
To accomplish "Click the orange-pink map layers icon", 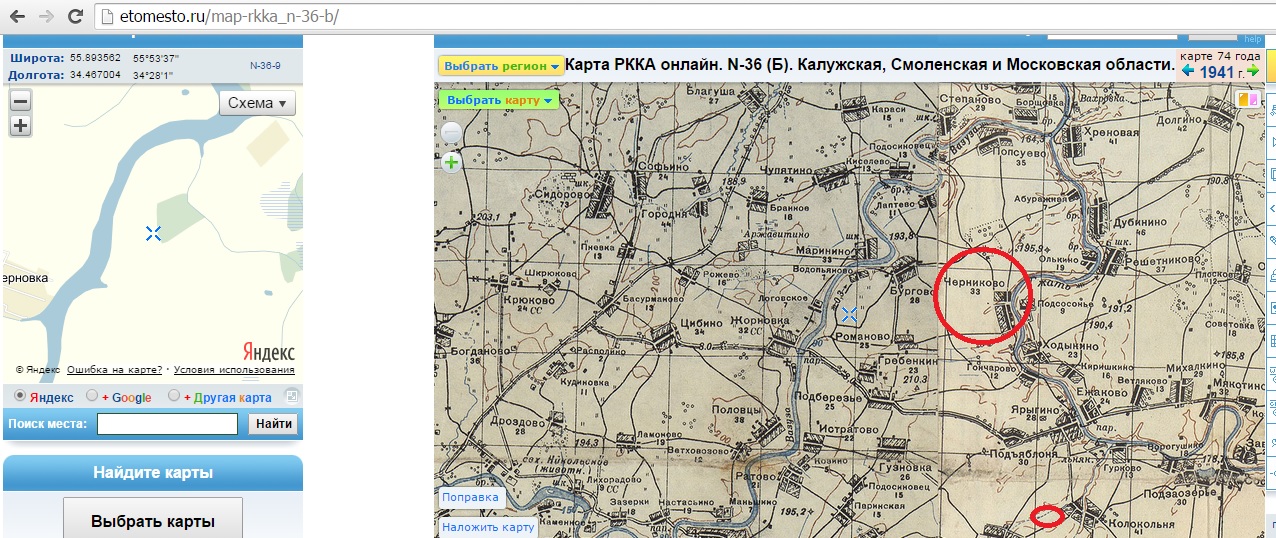I will [x=1246, y=99].
